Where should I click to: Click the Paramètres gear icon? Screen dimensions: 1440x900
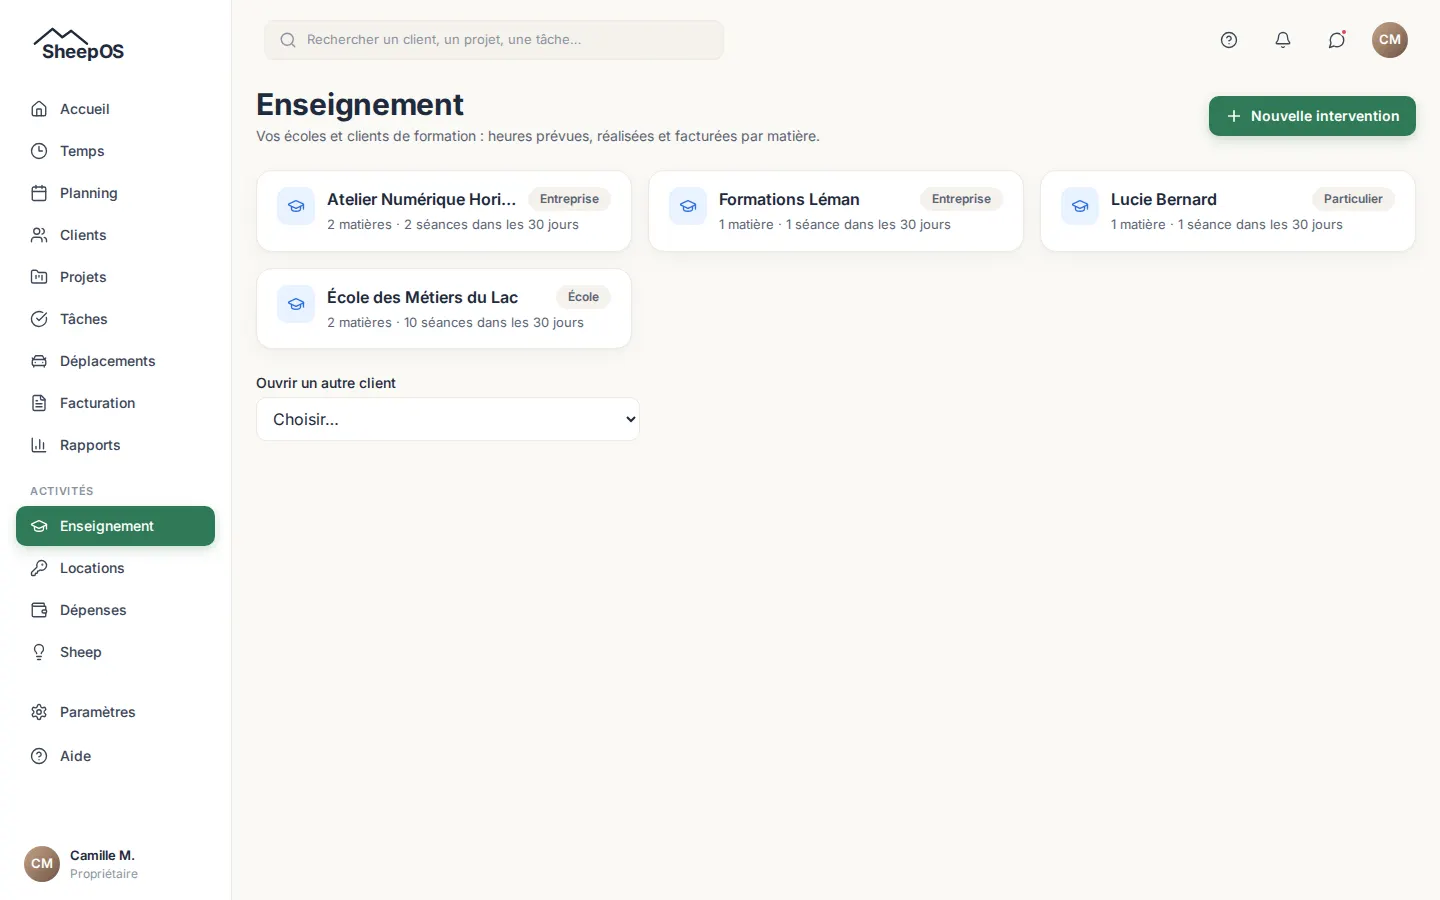click(39, 712)
